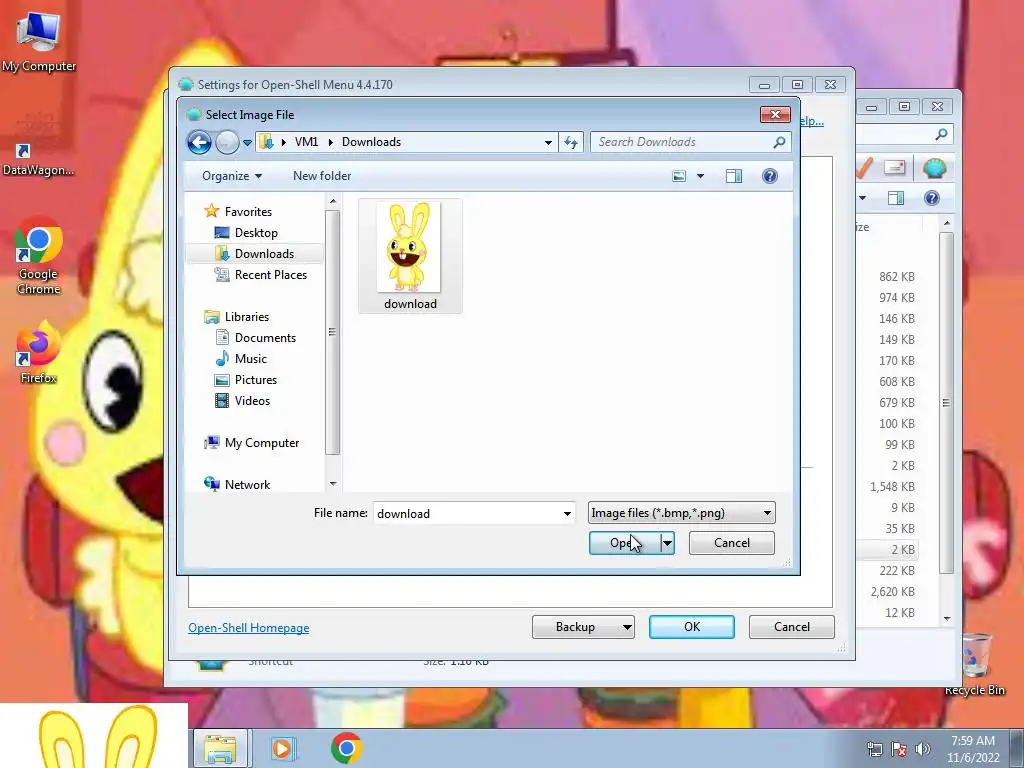Expand the recent locations dropdown arrow

coord(248,142)
